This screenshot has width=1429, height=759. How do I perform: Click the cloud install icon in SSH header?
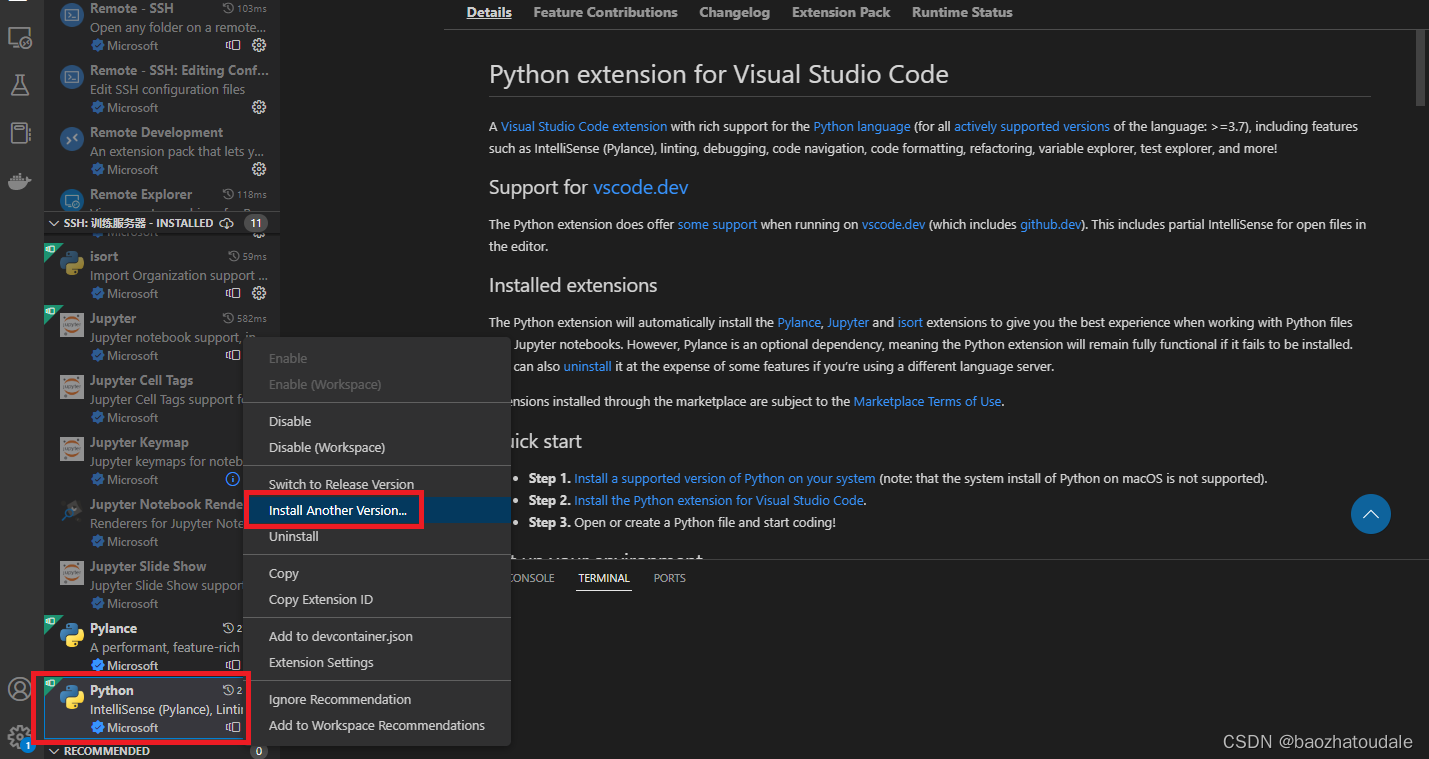227,223
